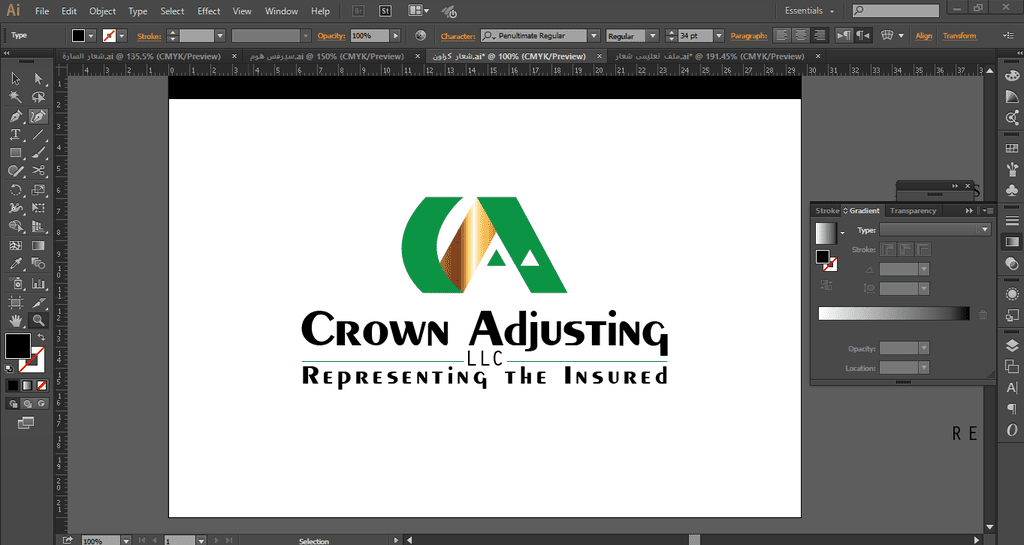Open stroke weight dropdown
1024x545 pixels.
[x=220, y=36]
